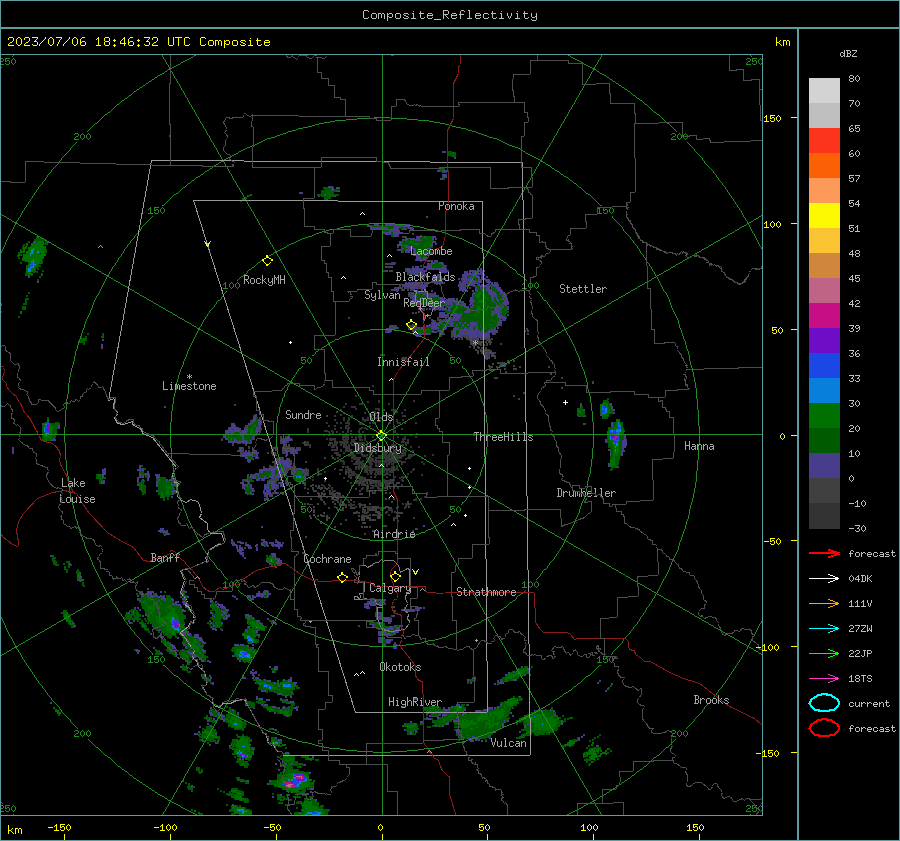Image resolution: width=900 pixels, height=841 pixels.
Task: Click the white 04DK arrow legend icon
Action: coord(824,579)
